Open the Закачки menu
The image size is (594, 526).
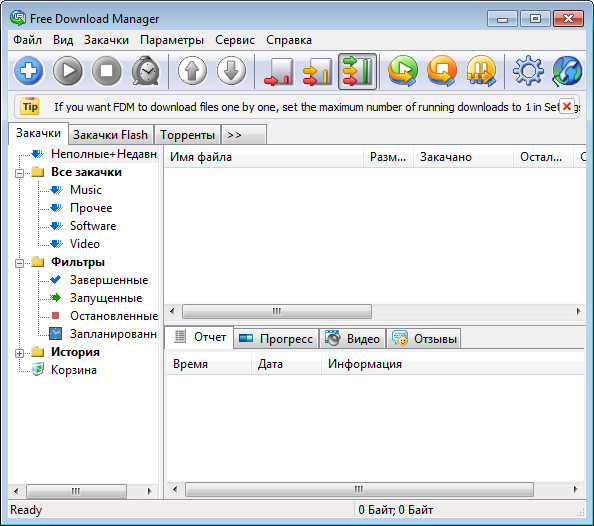coord(106,40)
